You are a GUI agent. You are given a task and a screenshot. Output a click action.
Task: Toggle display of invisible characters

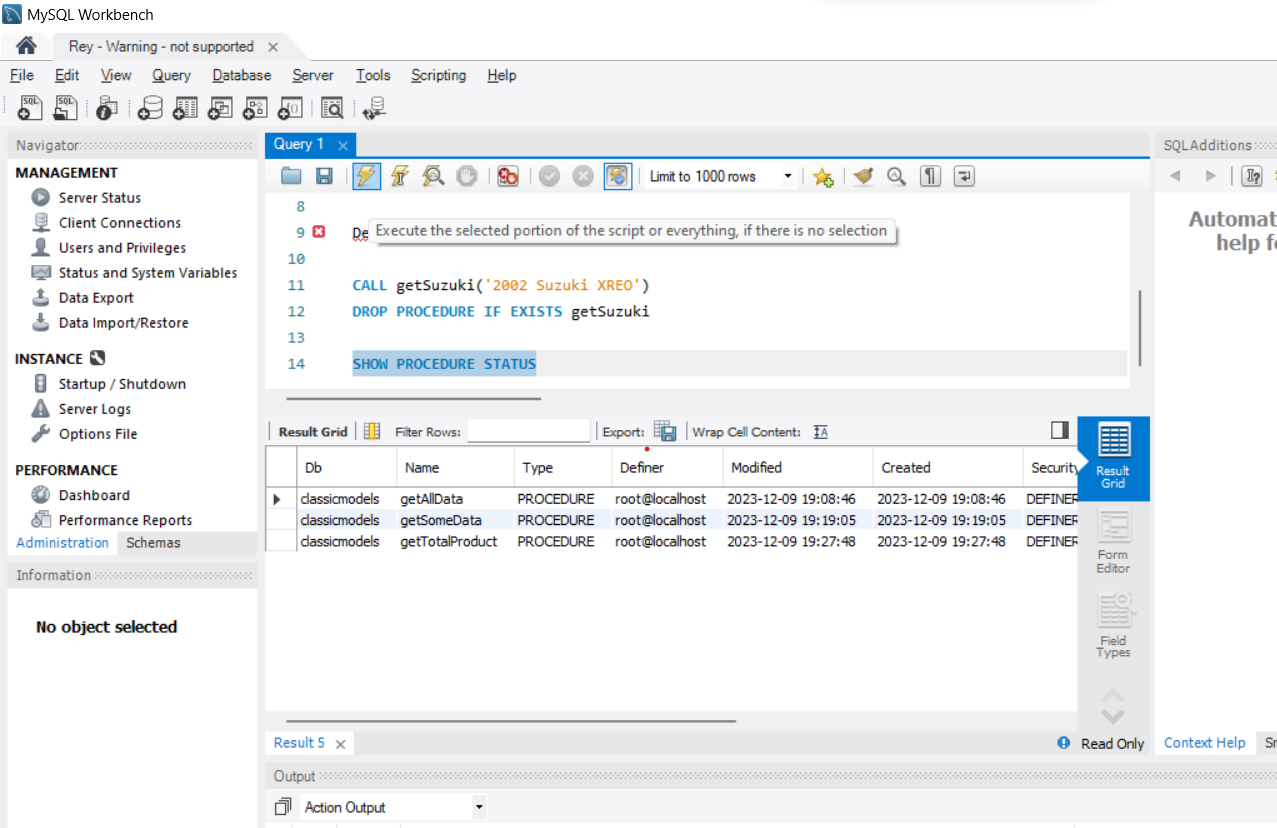click(x=930, y=176)
